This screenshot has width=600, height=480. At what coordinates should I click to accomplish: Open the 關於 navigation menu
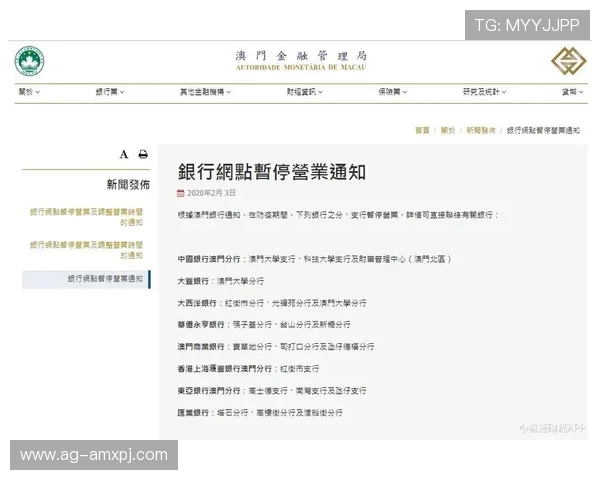pyautogui.click(x=29, y=92)
